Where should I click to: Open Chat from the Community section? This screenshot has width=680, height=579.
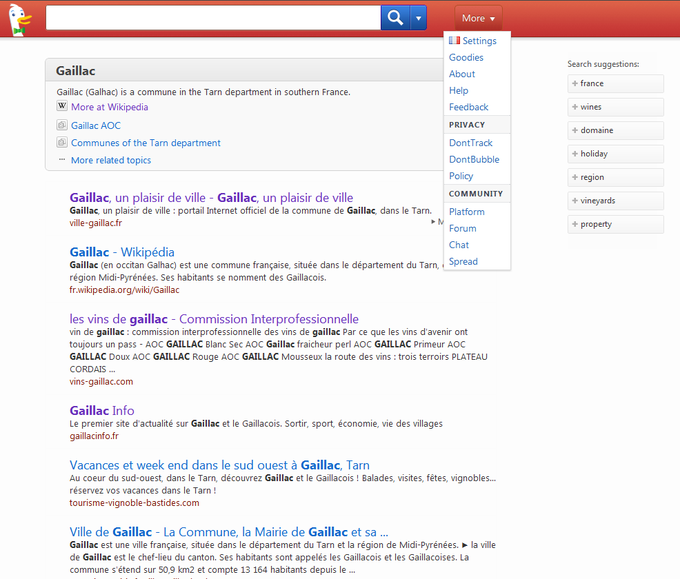click(x=459, y=245)
